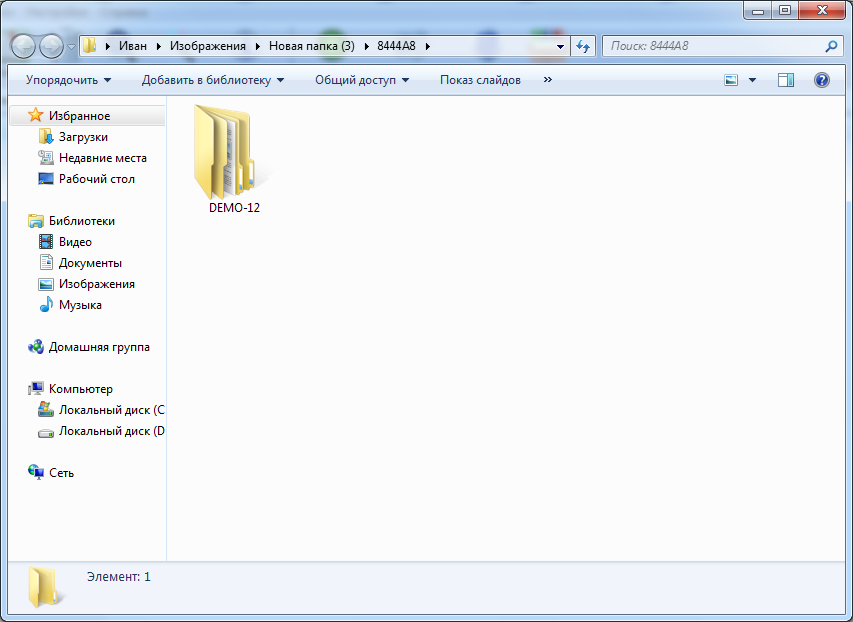Click the Избранное star icon
Image resolution: width=853 pixels, height=622 pixels.
pos(35,115)
